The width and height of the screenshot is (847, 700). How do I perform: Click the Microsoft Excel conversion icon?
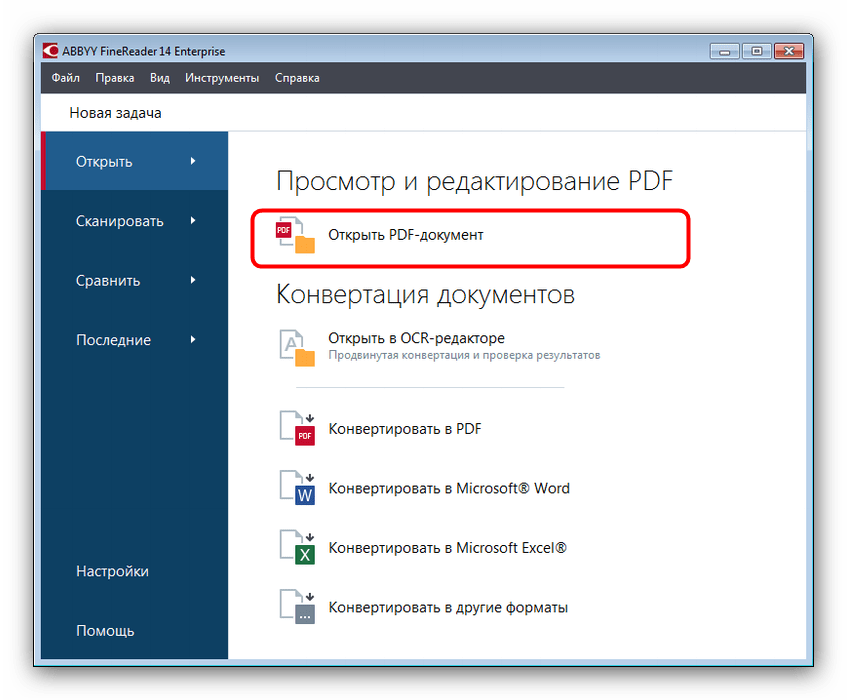tap(296, 548)
